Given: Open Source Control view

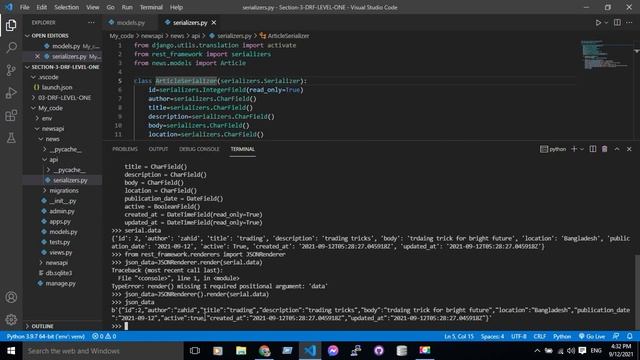Looking at the screenshot, I should point(11,70).
